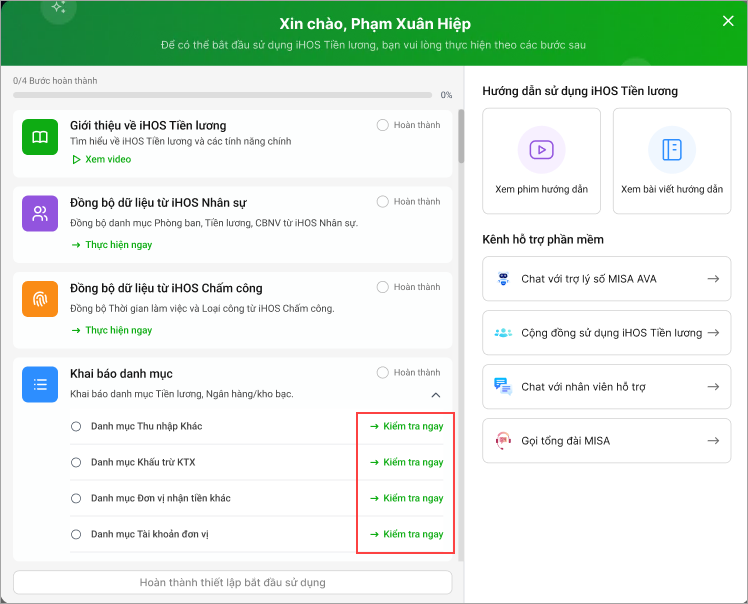Click the 0/4 Bước hoàn thành text
748x604 pixels.
pyautogui.click(x=55, y=81)
